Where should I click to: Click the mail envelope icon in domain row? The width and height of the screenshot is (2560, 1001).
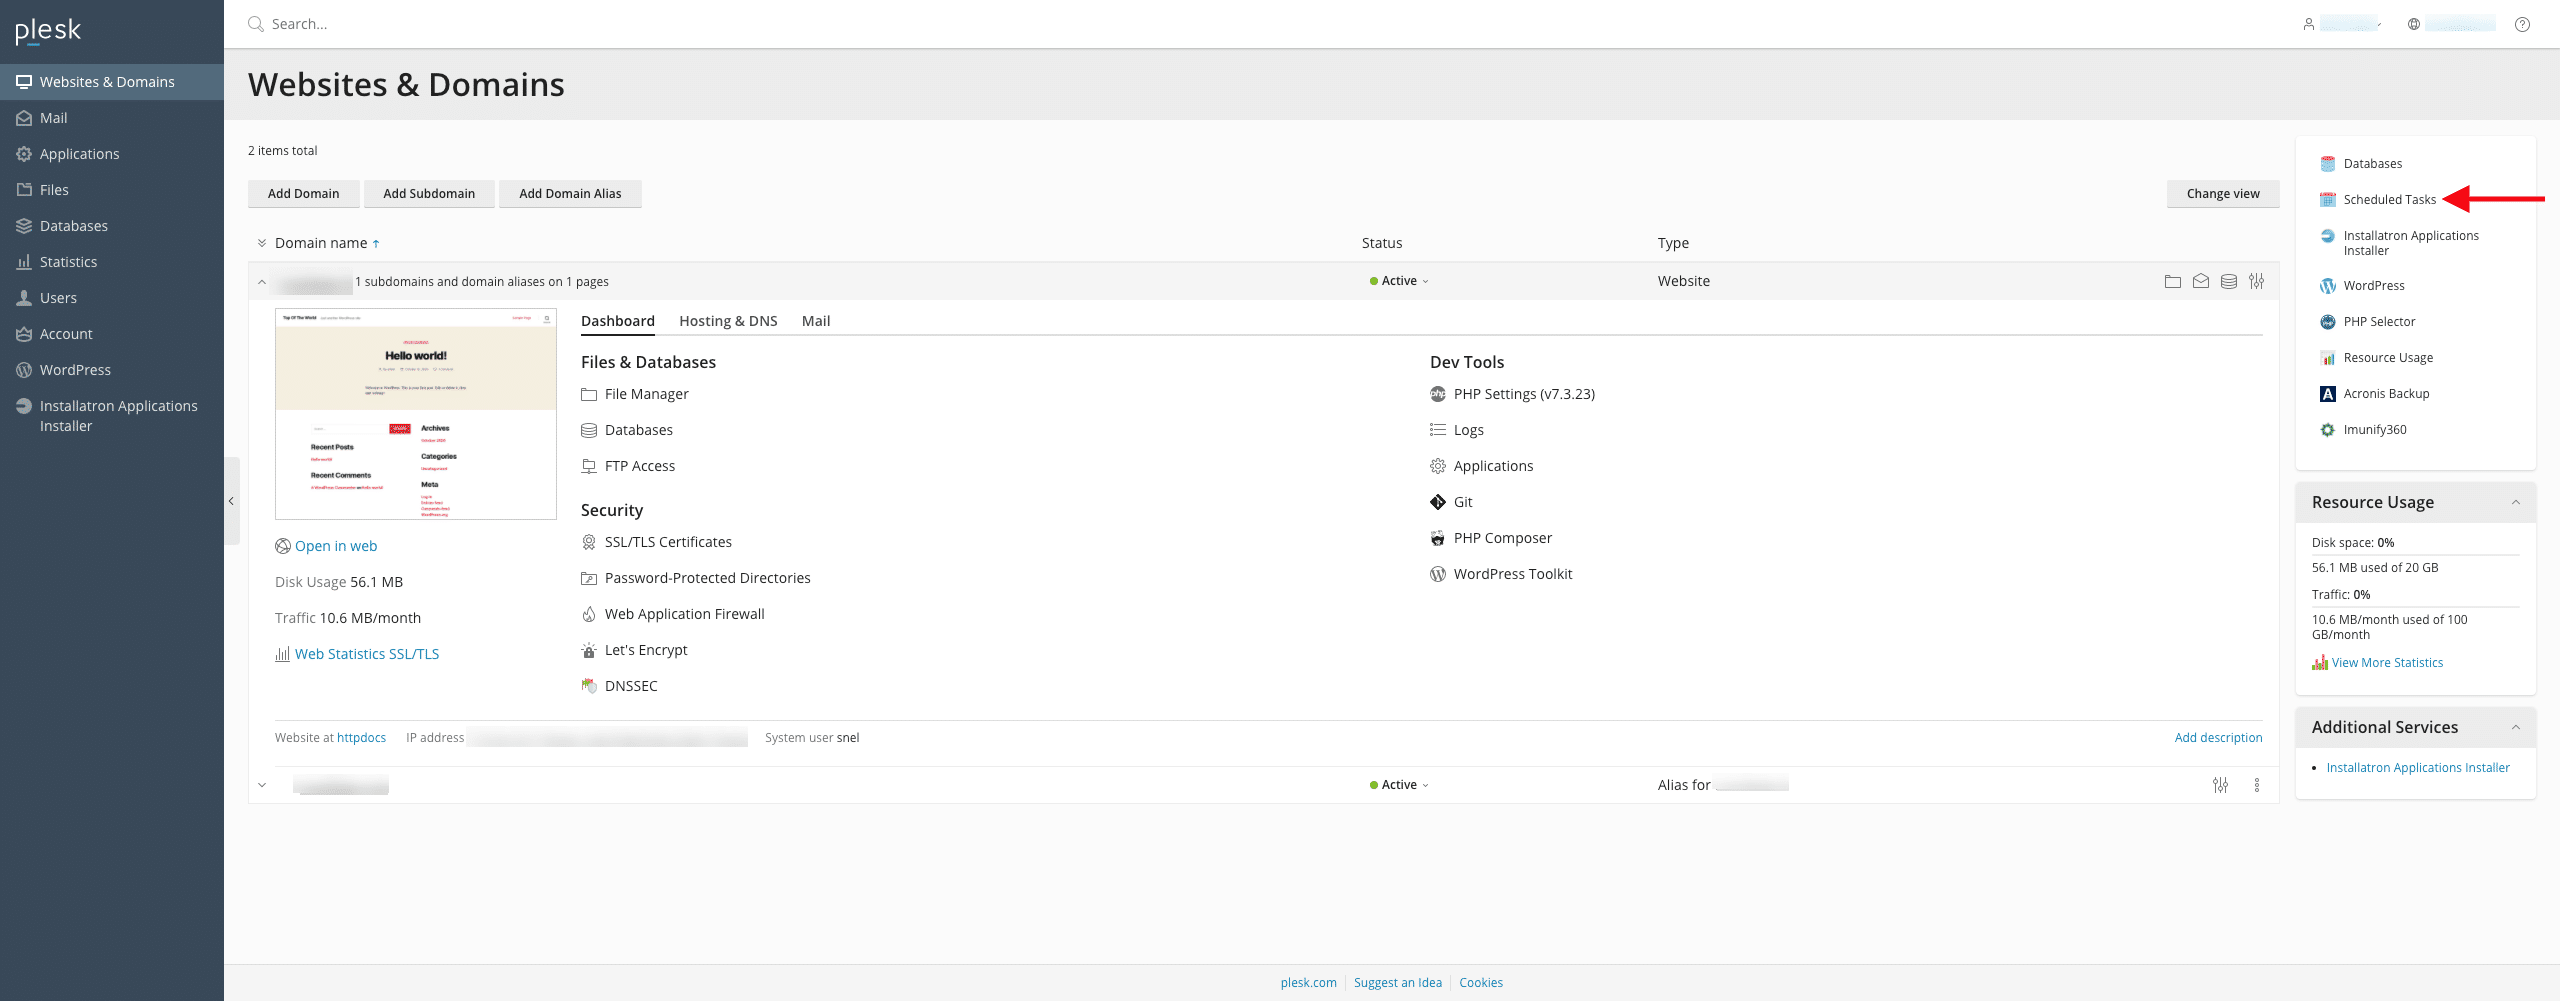(2200, 282)
